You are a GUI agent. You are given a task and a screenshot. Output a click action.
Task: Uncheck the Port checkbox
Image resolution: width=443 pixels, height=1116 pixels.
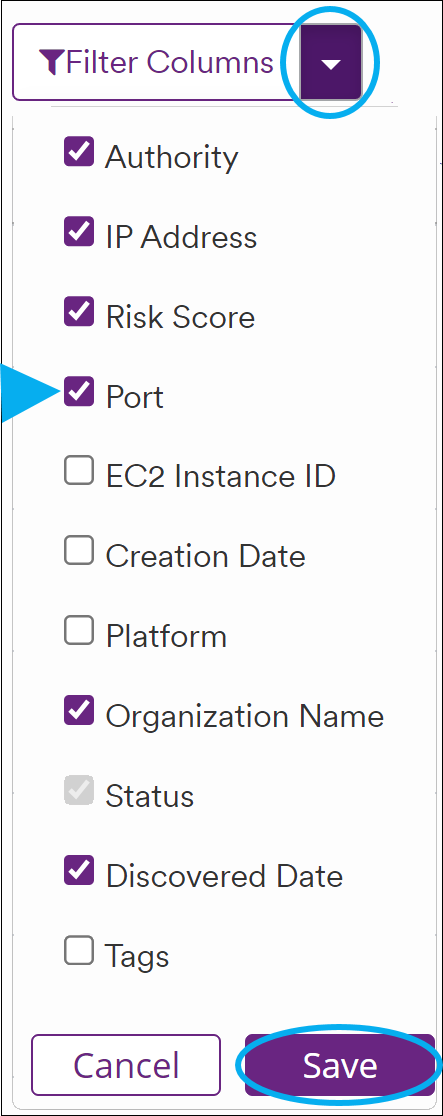[79, 391]
